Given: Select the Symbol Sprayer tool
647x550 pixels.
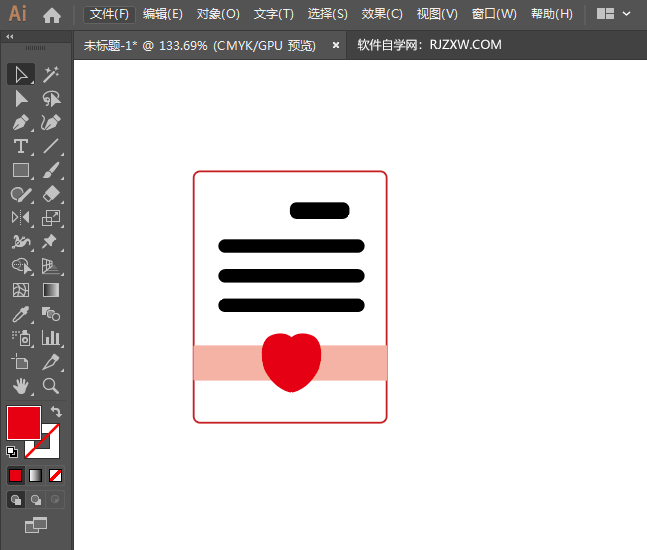Looking at the screenshot, I should pyautogui.click(x=21, y=338).
